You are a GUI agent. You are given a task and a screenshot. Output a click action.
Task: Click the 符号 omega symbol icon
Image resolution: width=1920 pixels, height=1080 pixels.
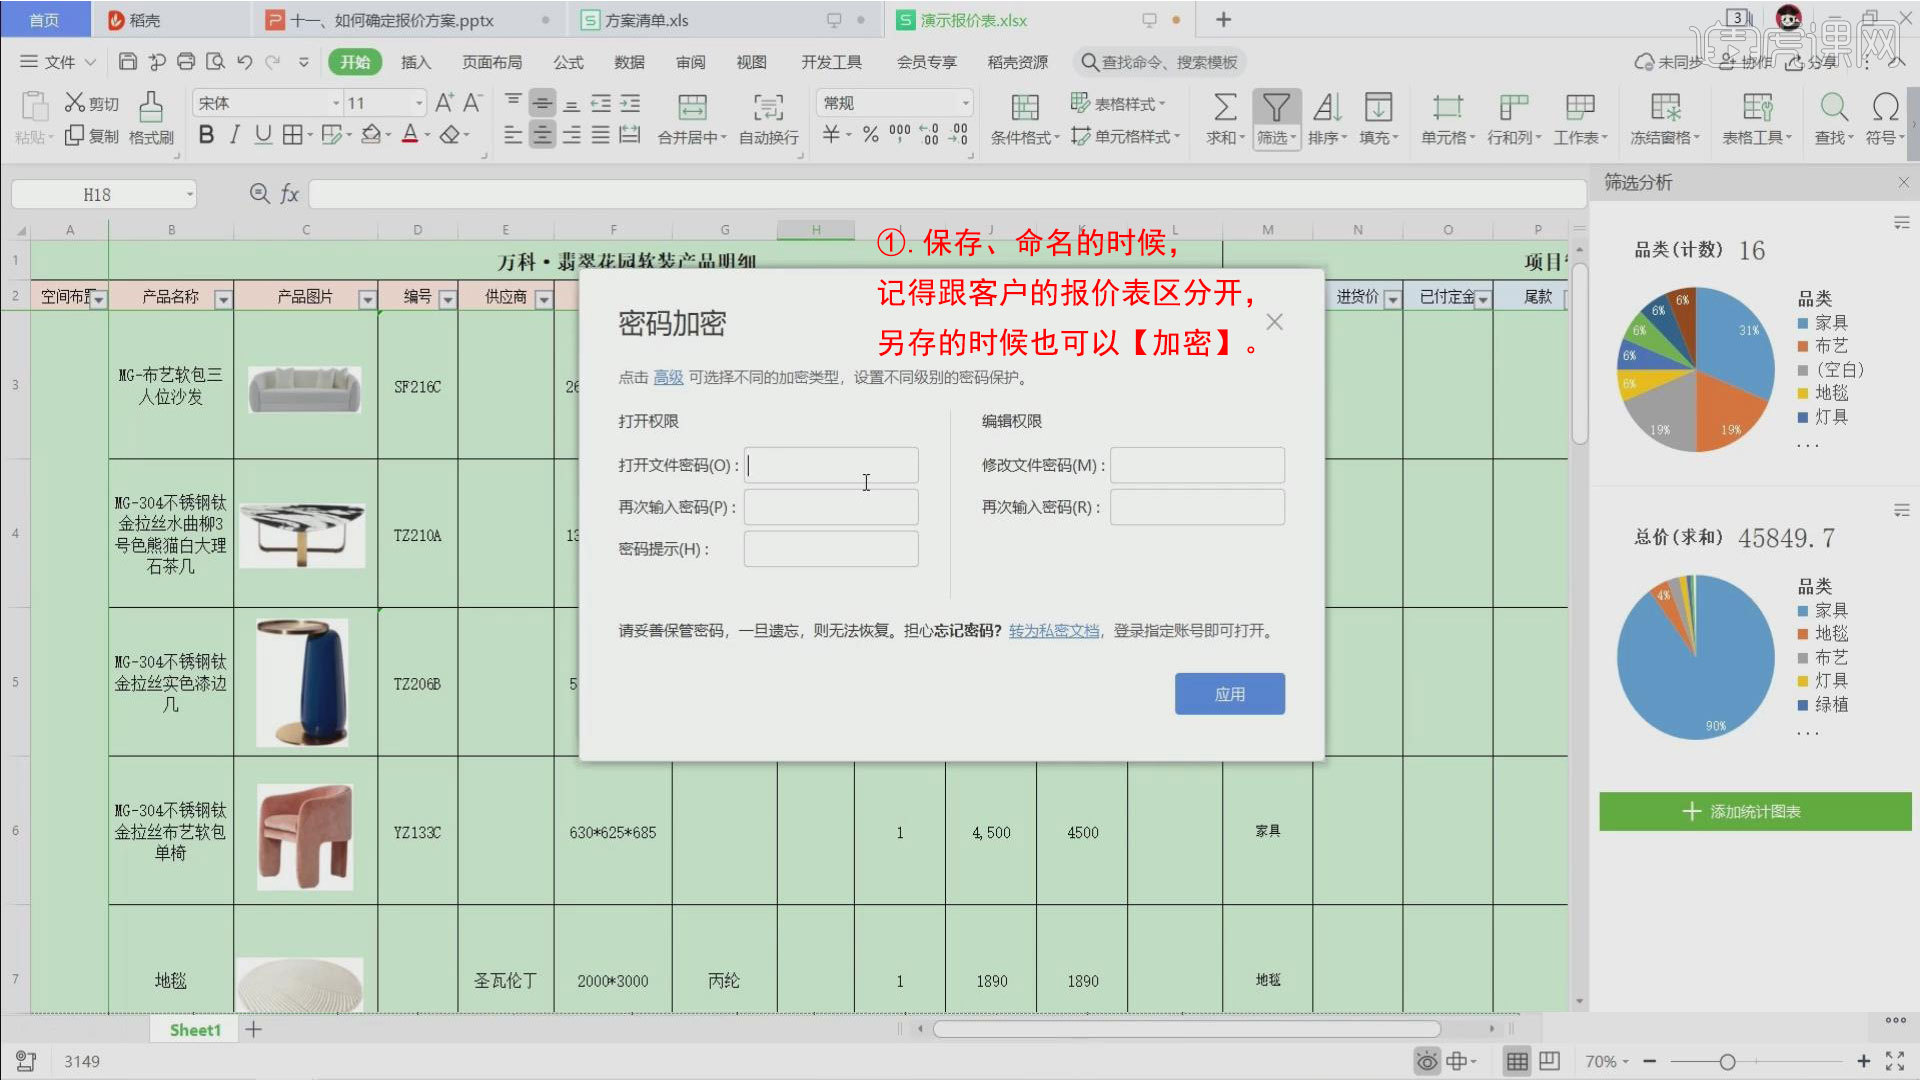click(1885, 107)
